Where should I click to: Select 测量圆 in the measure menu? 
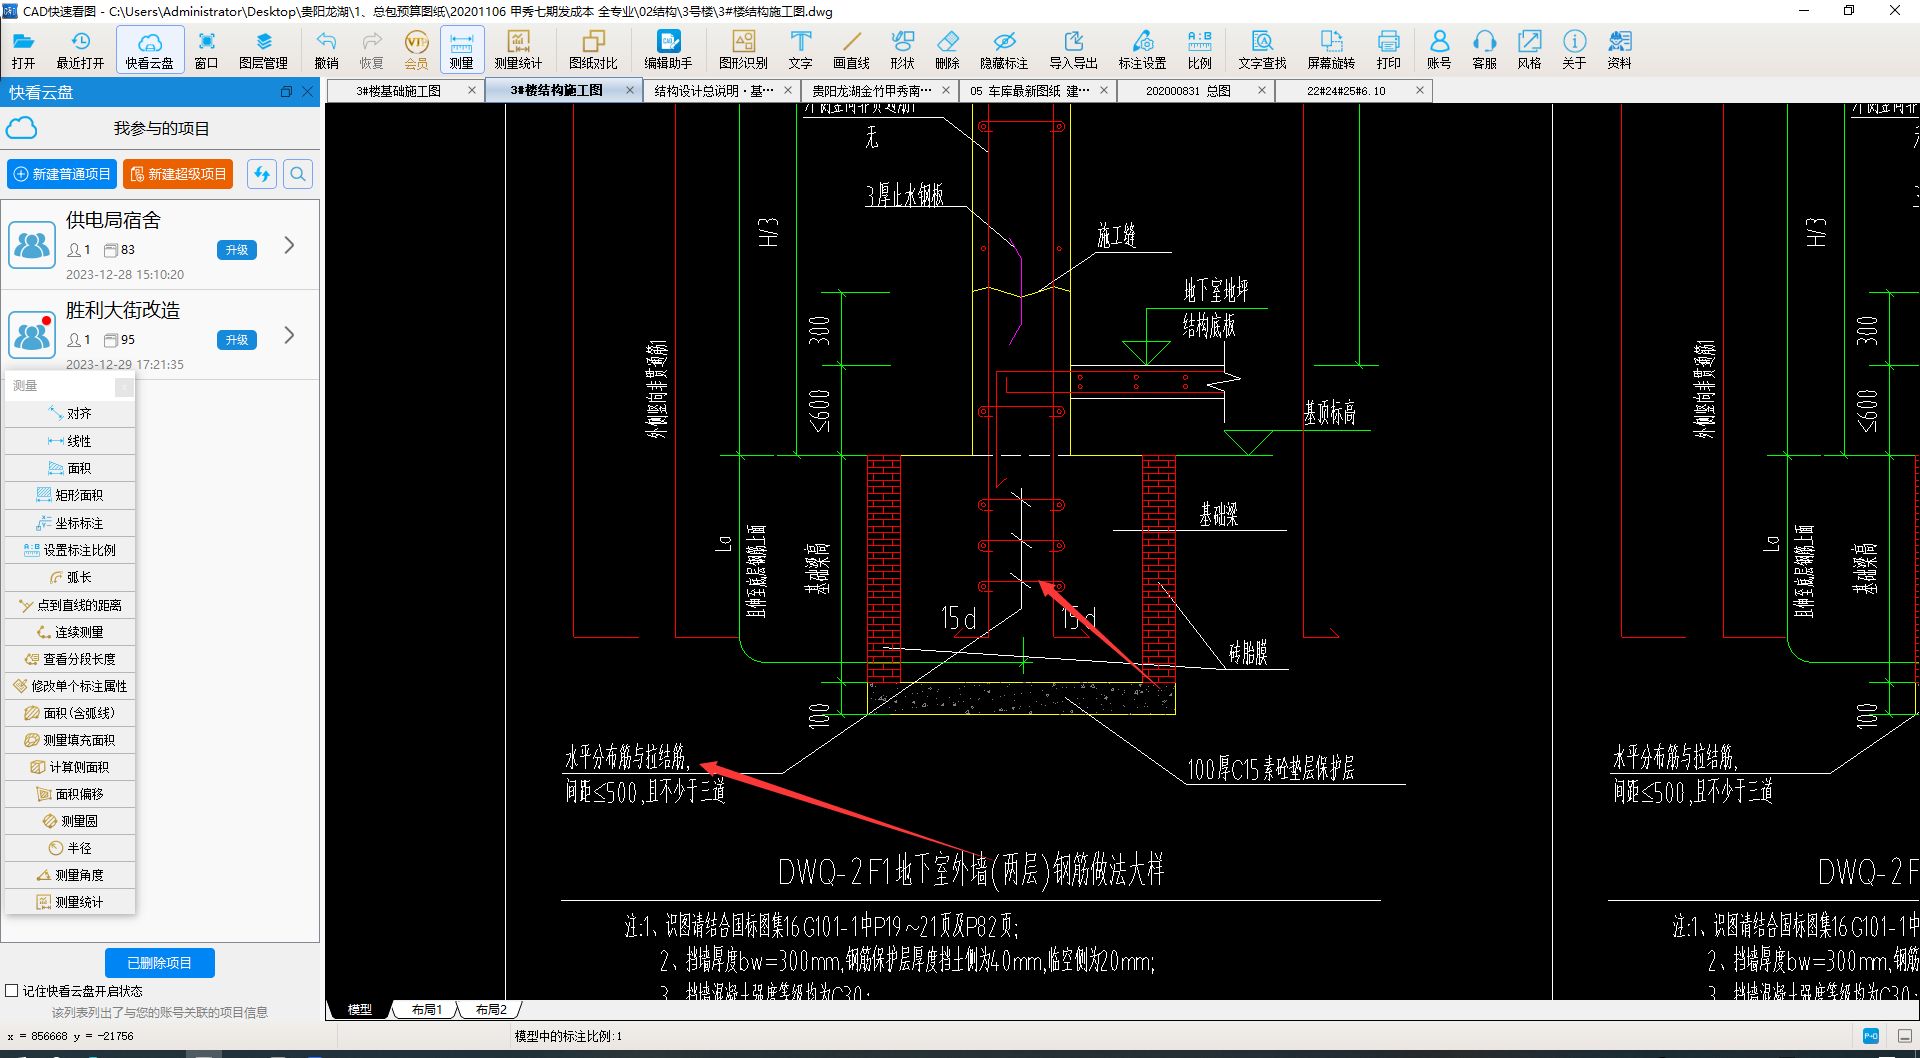coord(70,821)
